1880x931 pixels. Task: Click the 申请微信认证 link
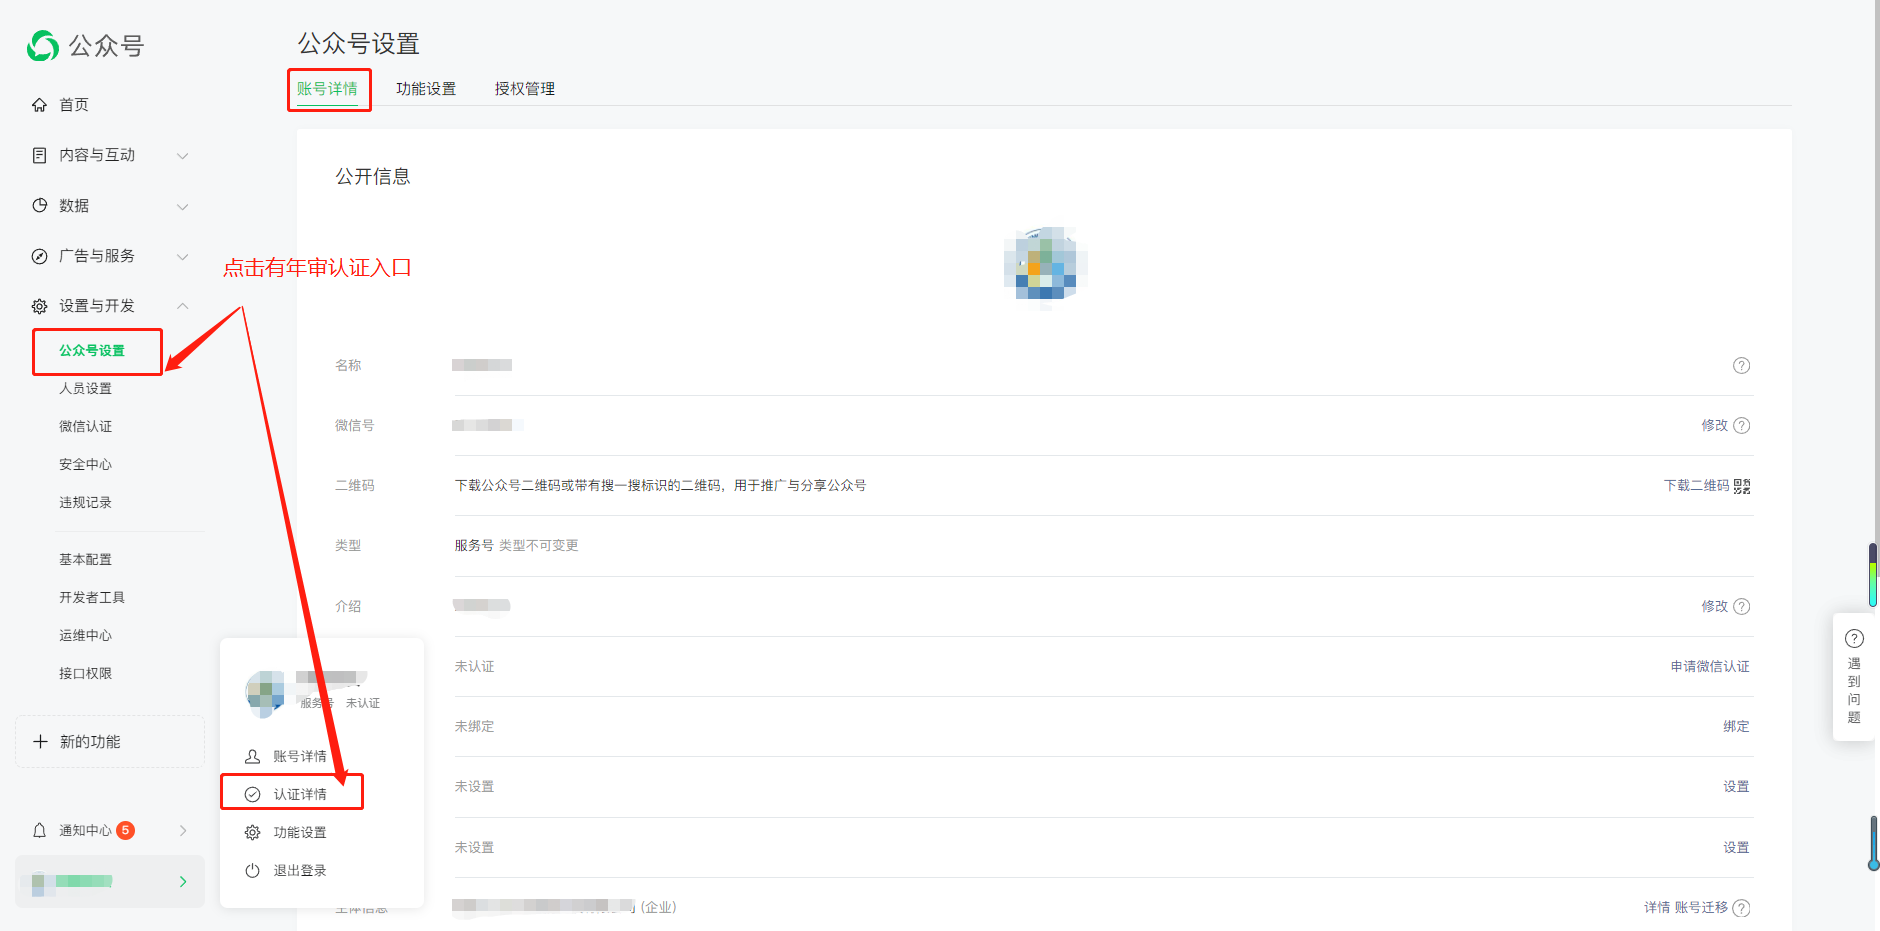point(1709,667)
